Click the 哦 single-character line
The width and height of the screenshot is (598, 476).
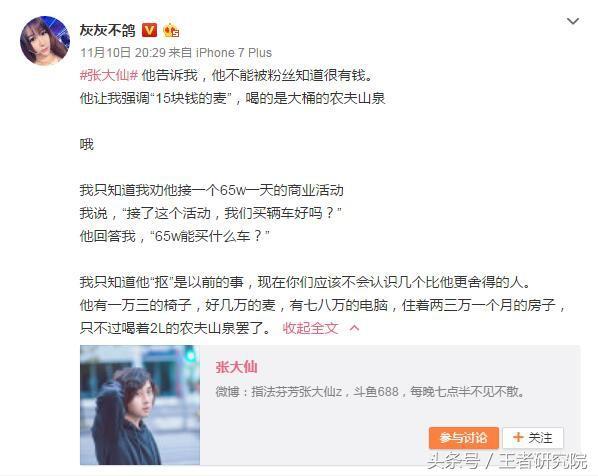click(x=87, y=145)
